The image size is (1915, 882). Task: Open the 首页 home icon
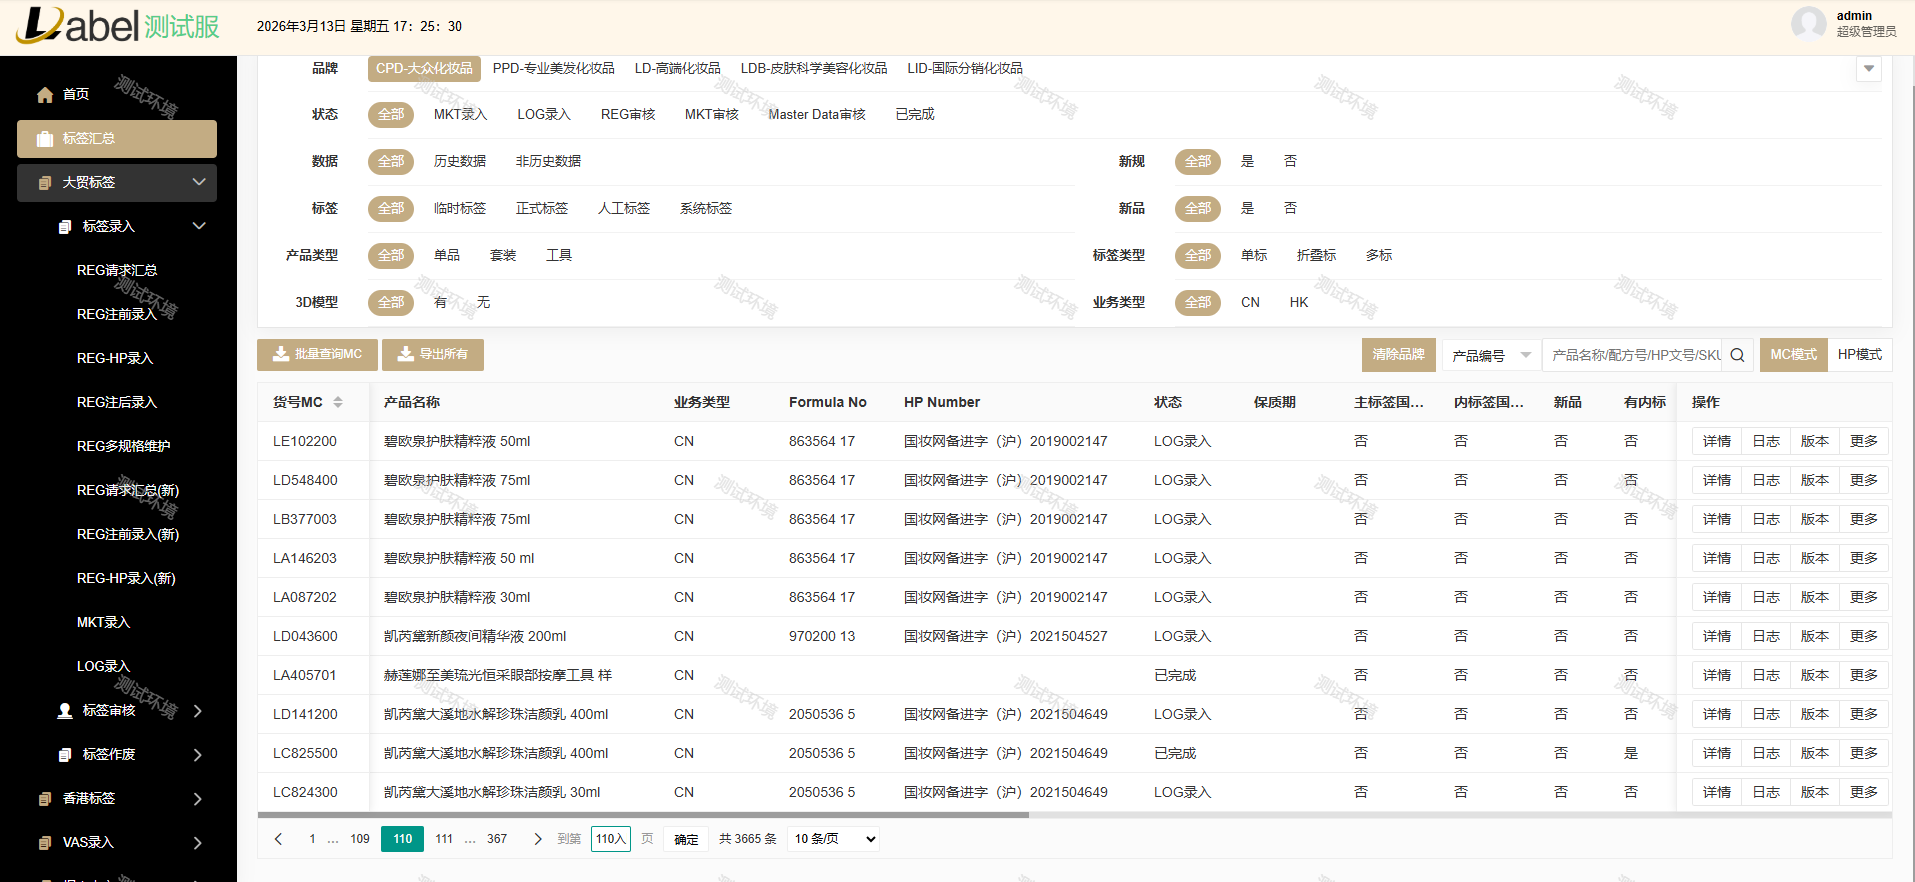[45, 95]
